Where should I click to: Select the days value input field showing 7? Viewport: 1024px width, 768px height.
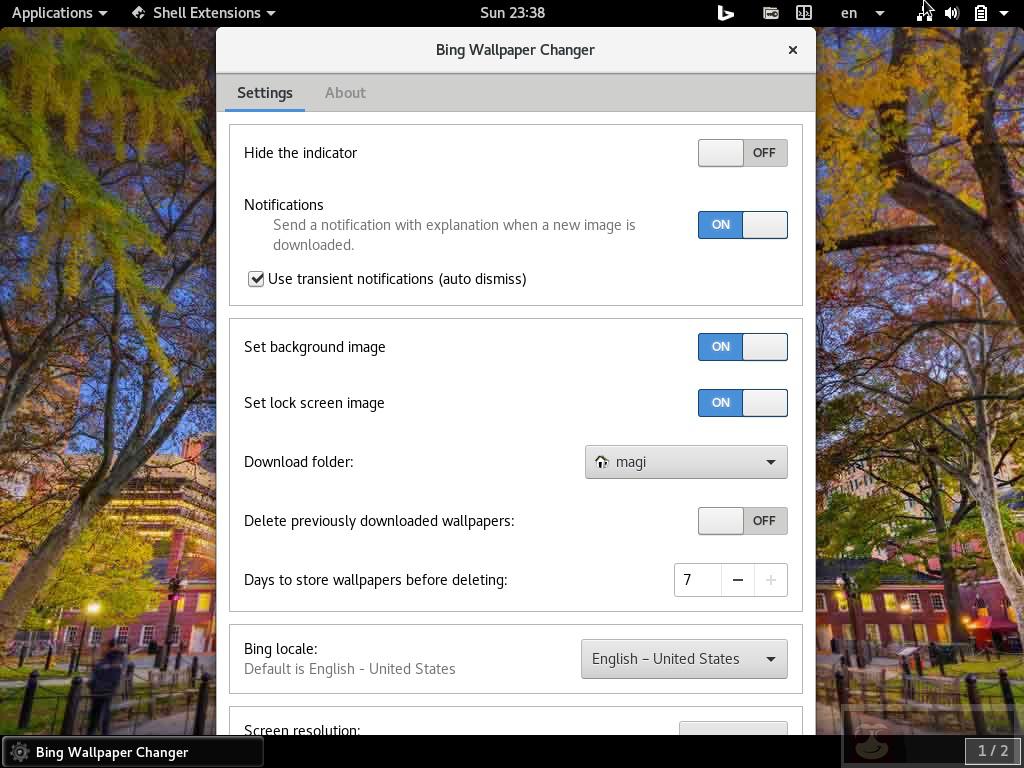click(697, 580)
